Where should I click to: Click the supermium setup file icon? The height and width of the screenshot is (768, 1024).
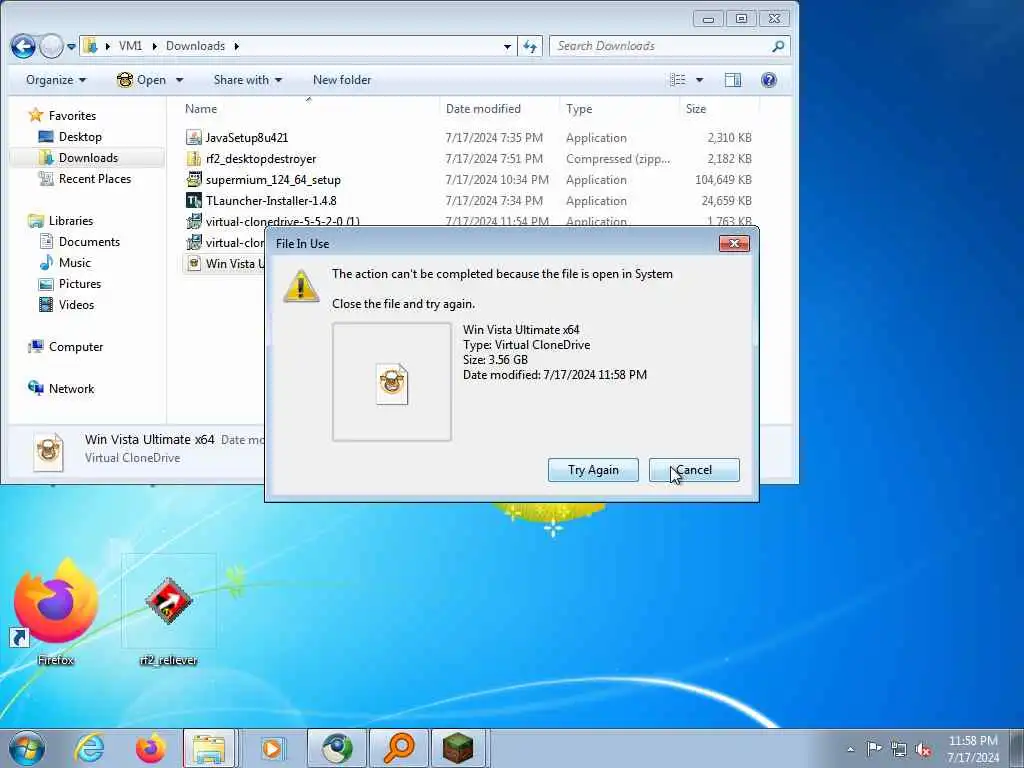pyautogui.click(x=193, y=179)
